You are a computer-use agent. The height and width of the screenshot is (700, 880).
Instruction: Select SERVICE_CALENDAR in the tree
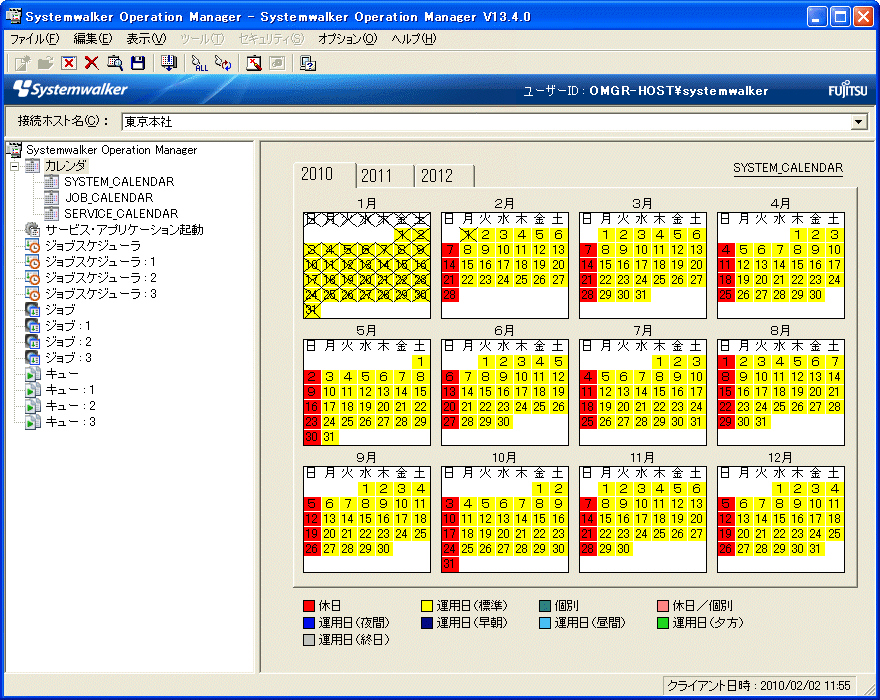(x=121, y=214)
